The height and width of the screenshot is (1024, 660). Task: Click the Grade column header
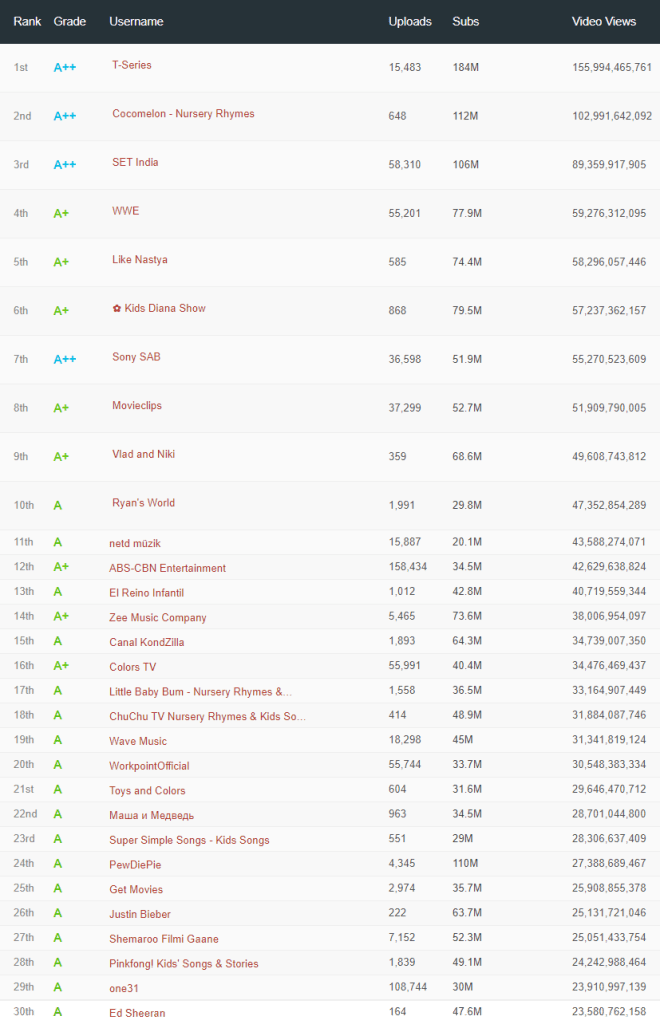coord(70,21)
